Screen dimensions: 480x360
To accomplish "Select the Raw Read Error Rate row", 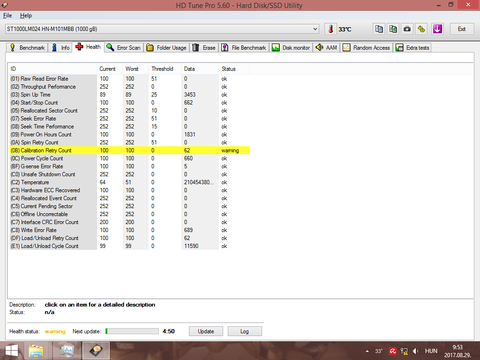I will [x=129, y=79].
